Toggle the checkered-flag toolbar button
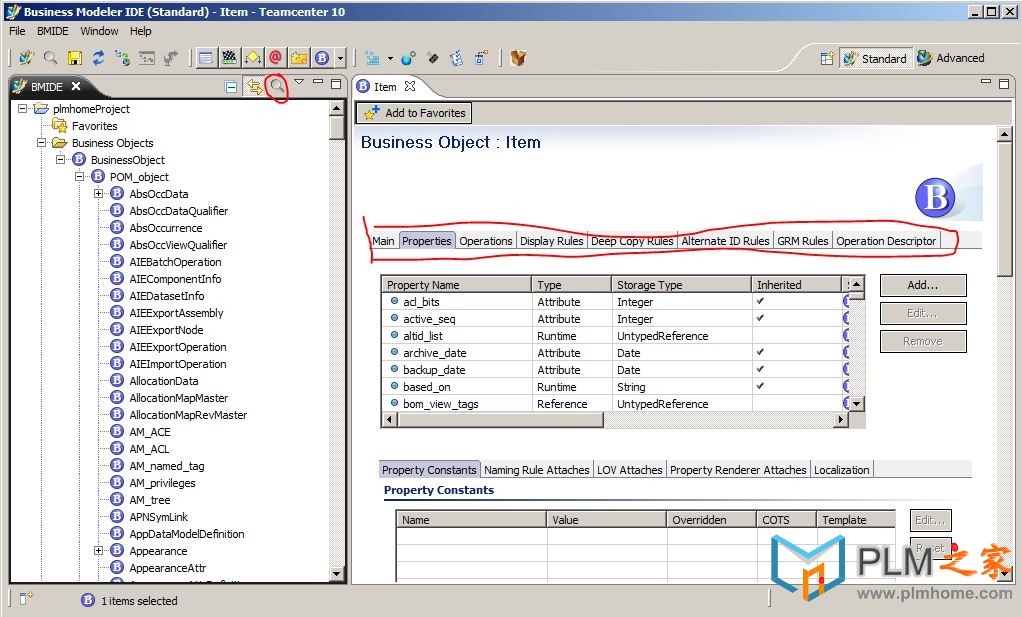The height and width of the screenshot is (617, 1022). coord(229,58)
